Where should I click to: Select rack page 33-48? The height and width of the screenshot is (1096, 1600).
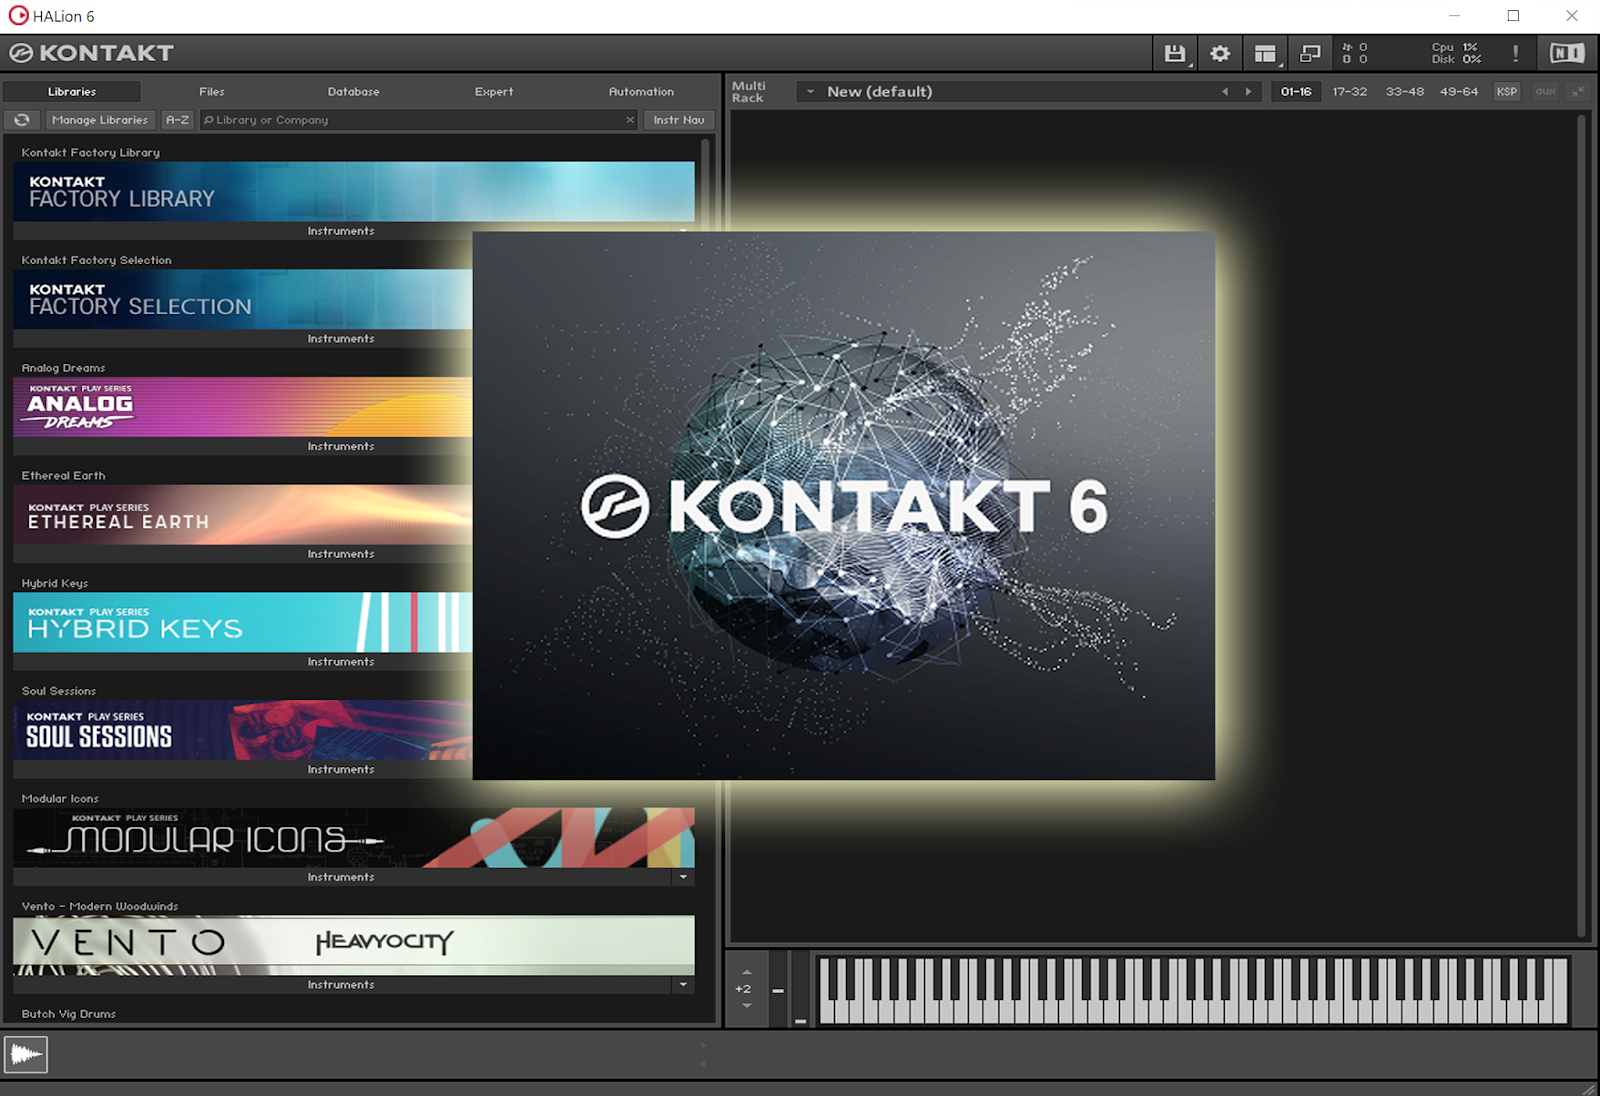1405,92
